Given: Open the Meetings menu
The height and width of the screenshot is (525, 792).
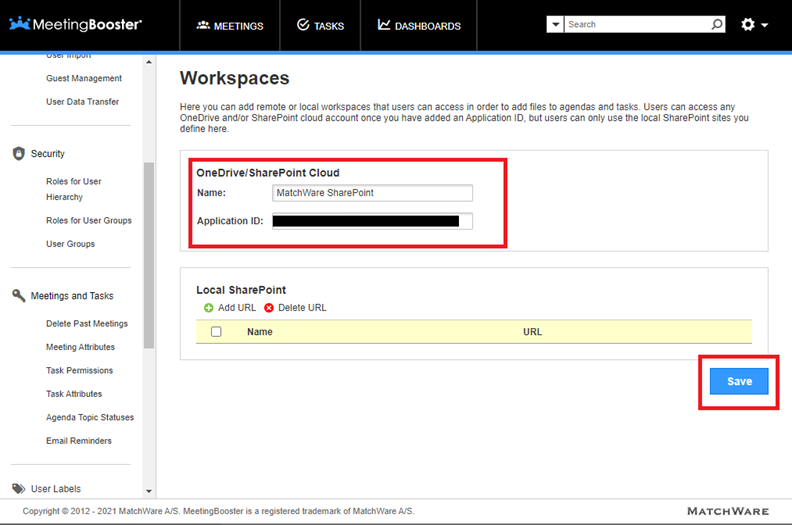Looking at the screenshot, I should [x=230, y=25].
